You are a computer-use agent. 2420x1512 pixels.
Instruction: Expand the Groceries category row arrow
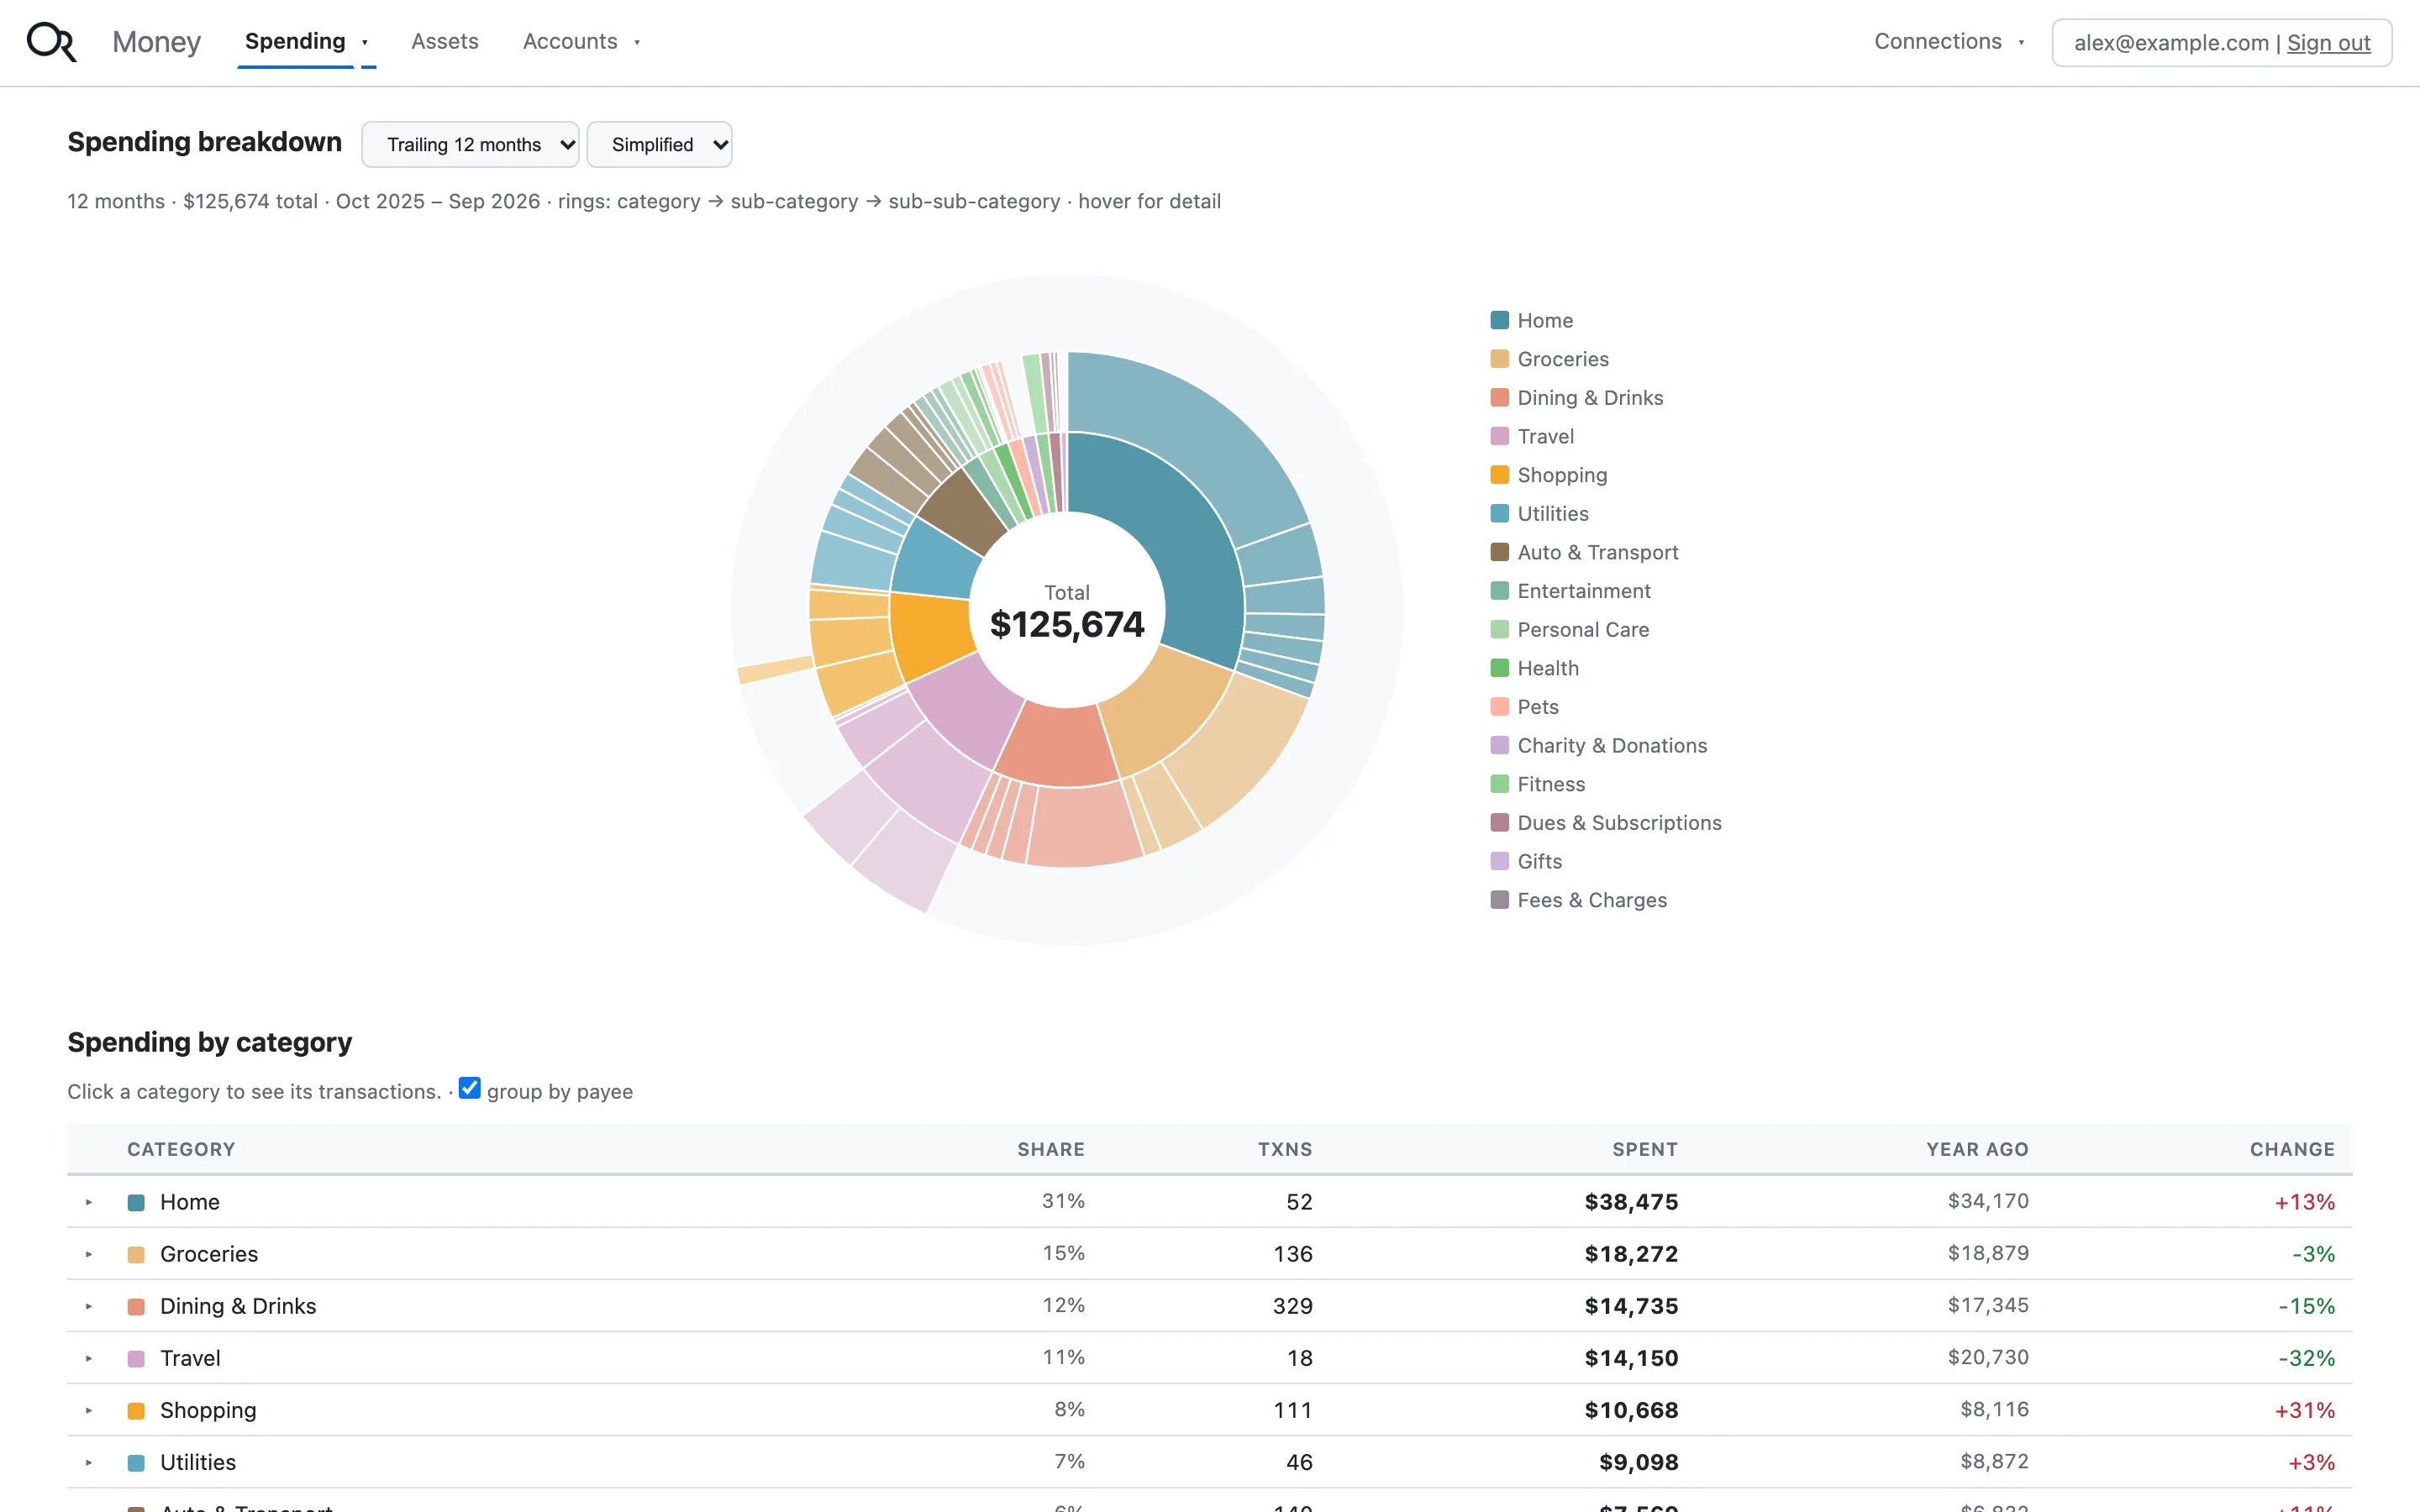coord(89,1254)
